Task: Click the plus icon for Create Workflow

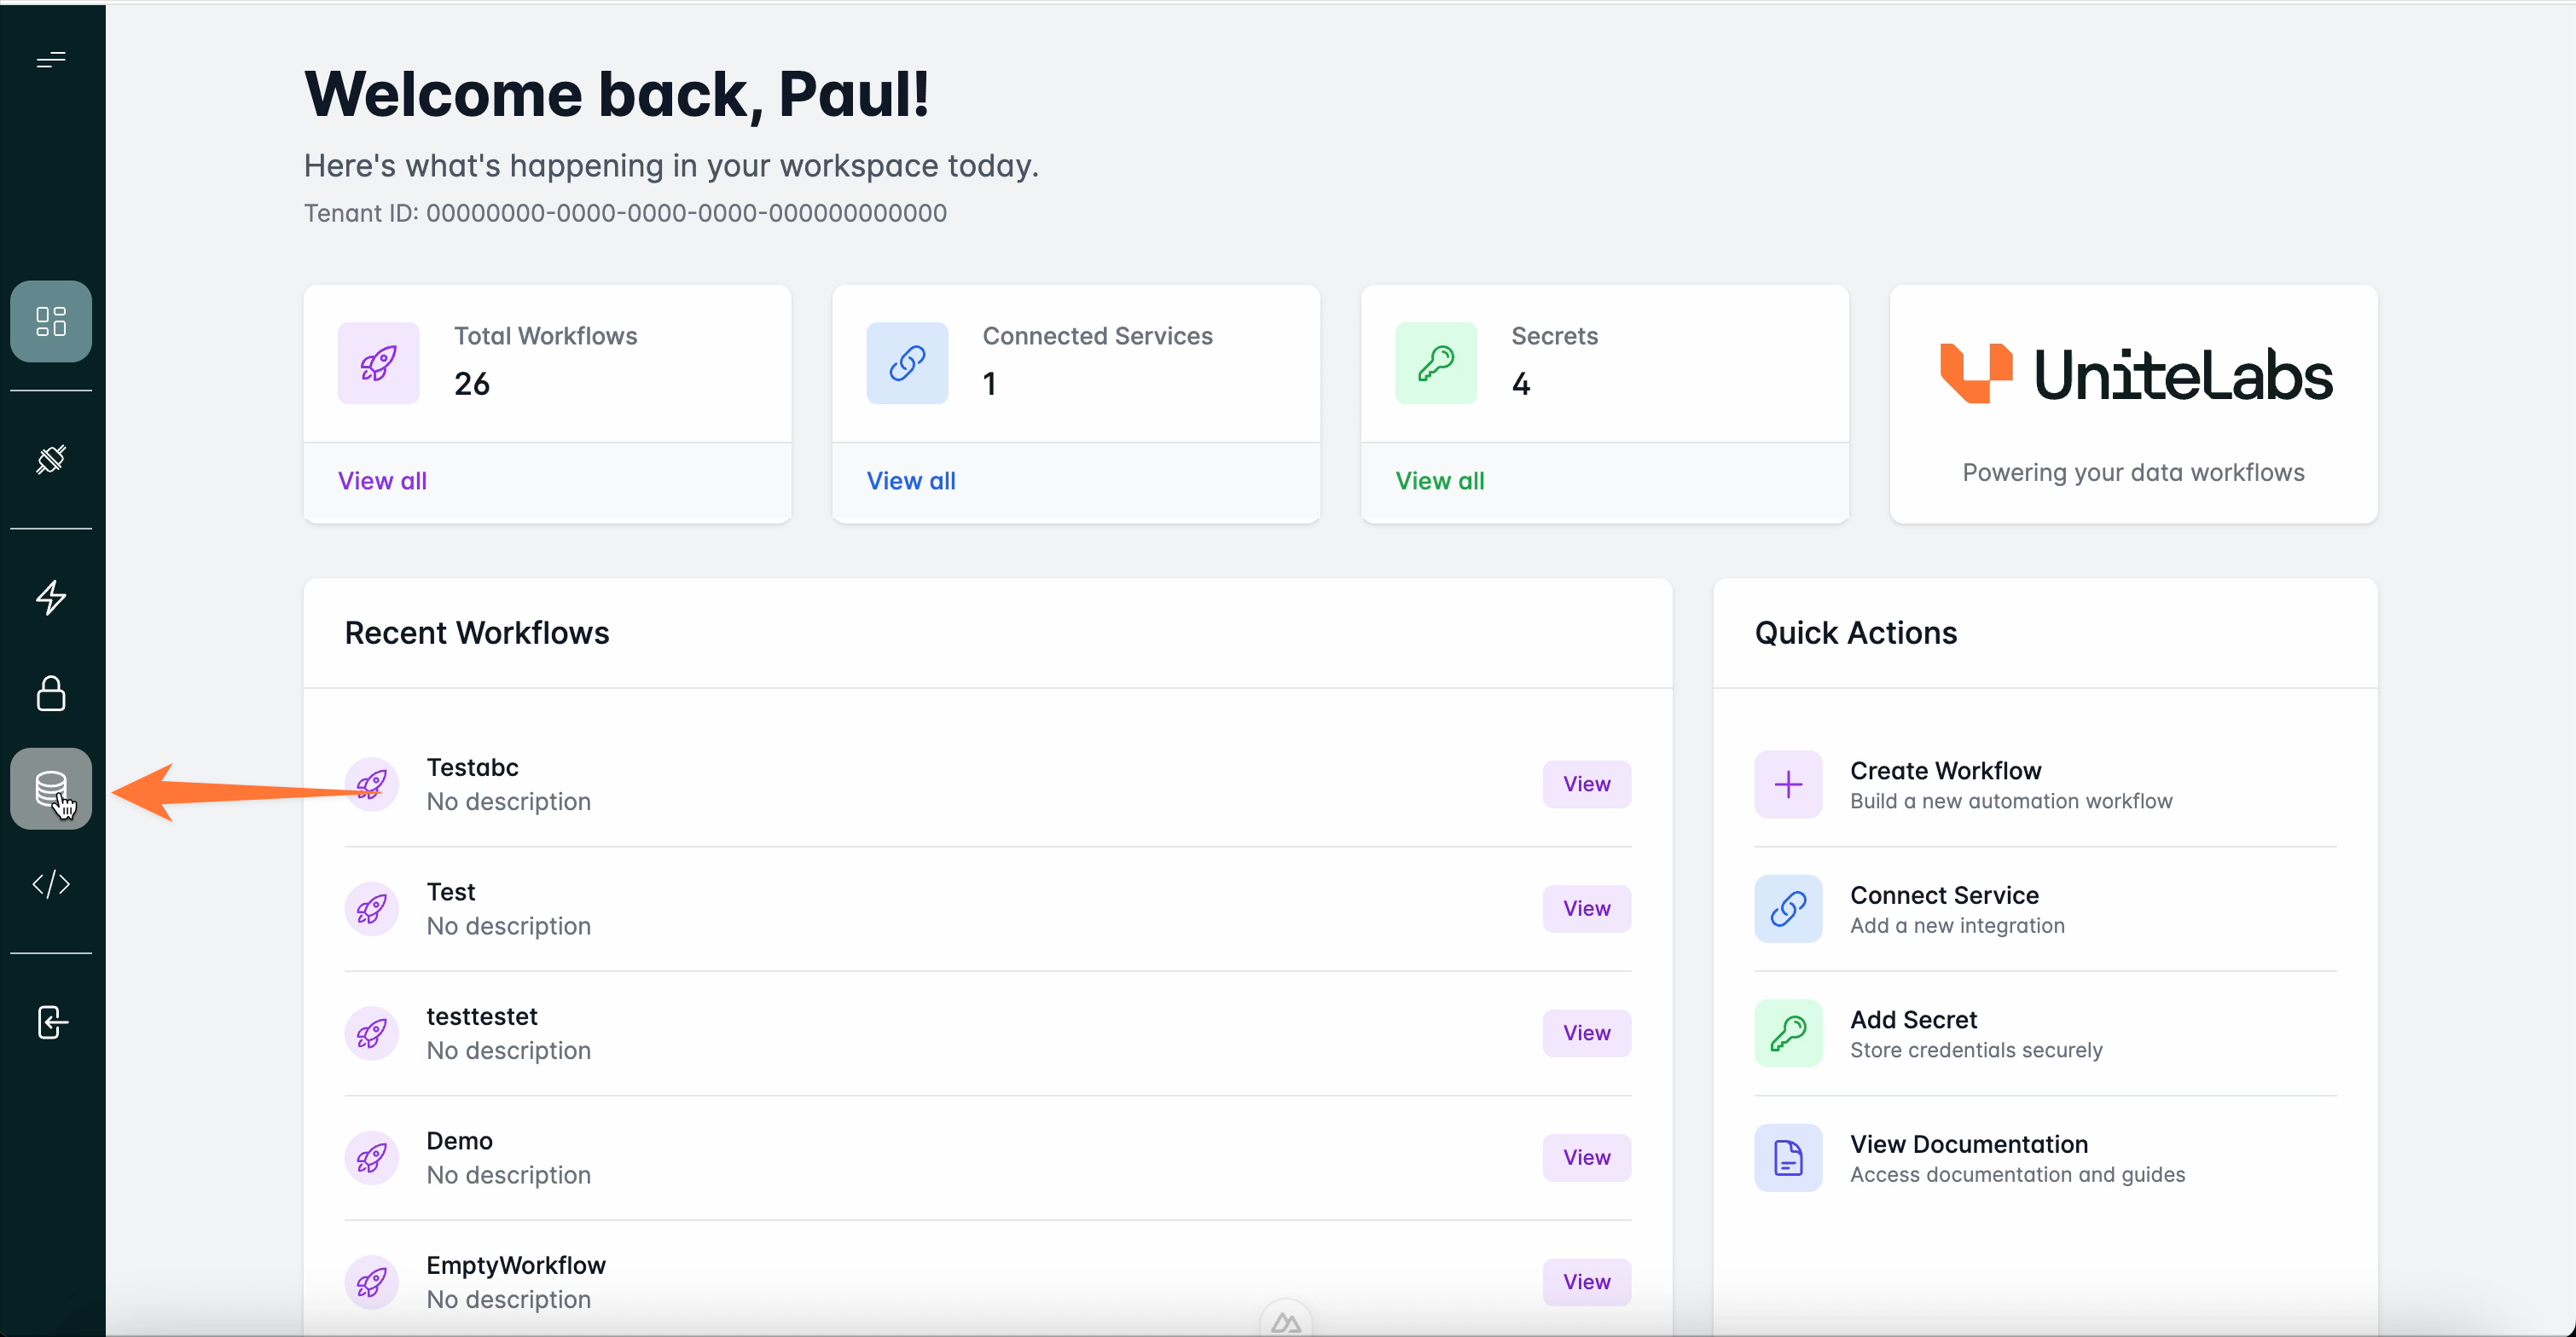Action: coord(1788,784)
